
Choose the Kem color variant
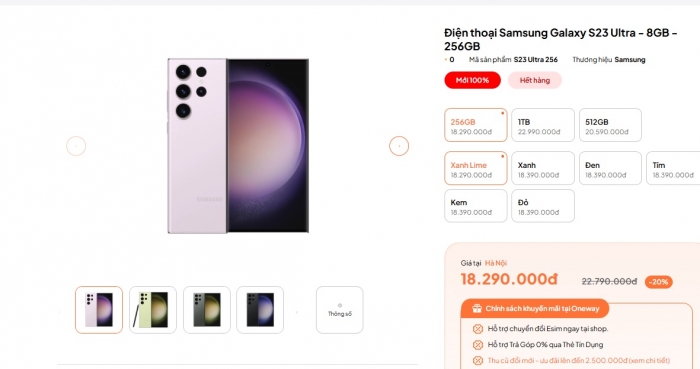476,206
